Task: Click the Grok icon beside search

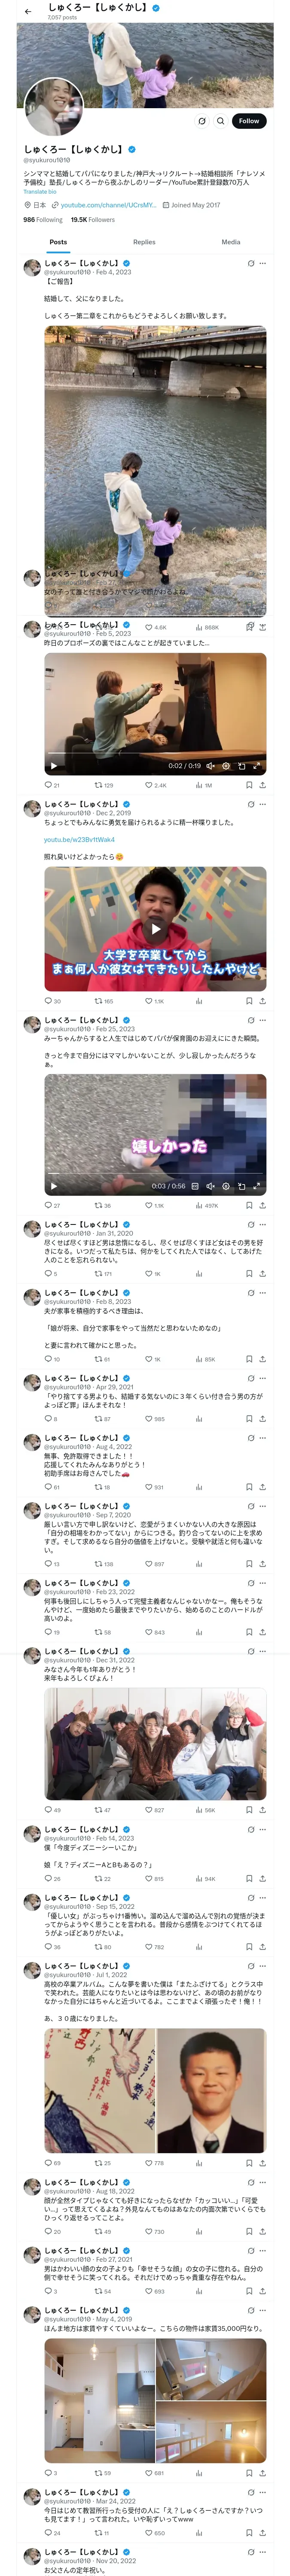Action: point(202,121)
